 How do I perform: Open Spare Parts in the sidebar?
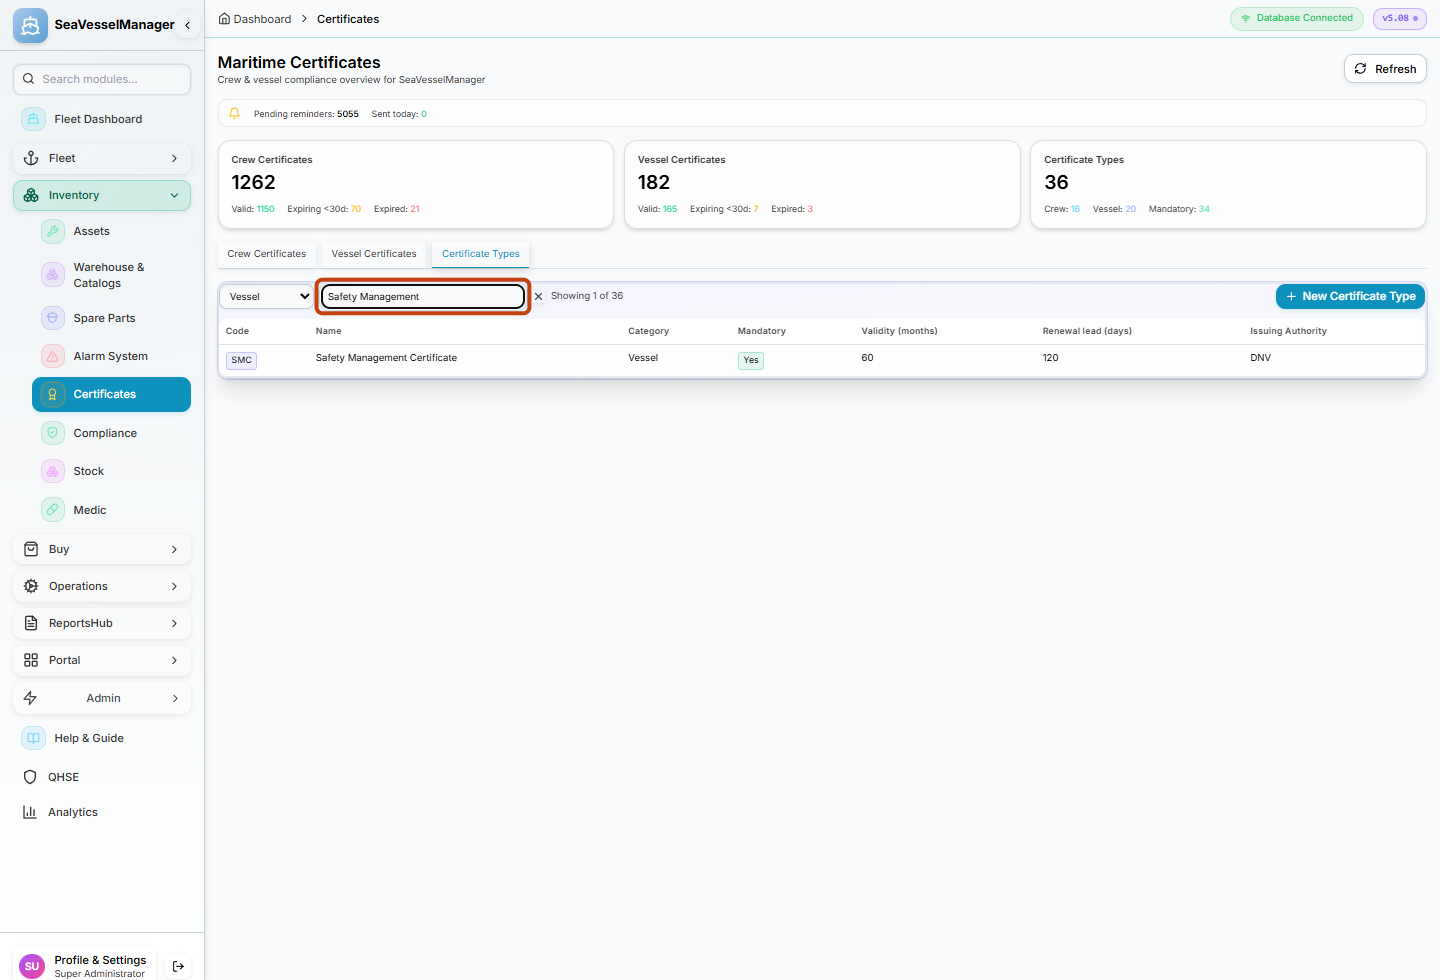[111, 318]
